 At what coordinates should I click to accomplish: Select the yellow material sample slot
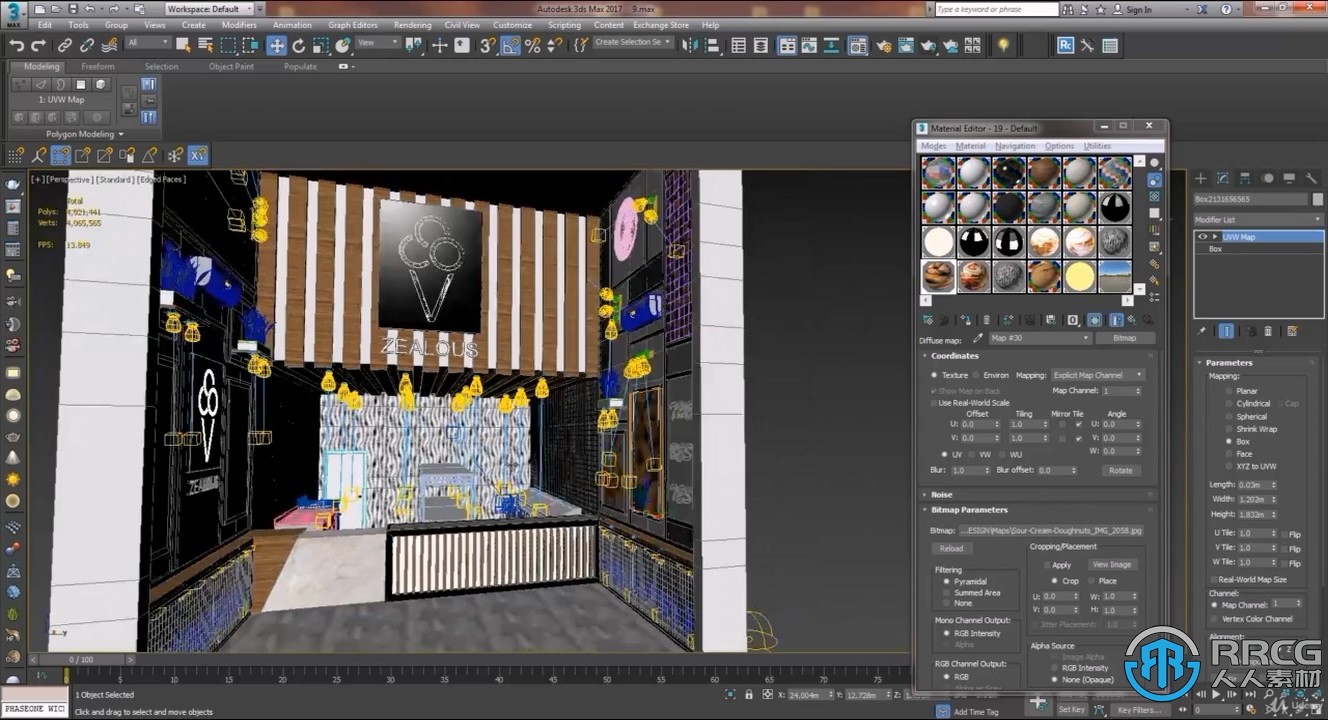click(x=1078, y=275)
